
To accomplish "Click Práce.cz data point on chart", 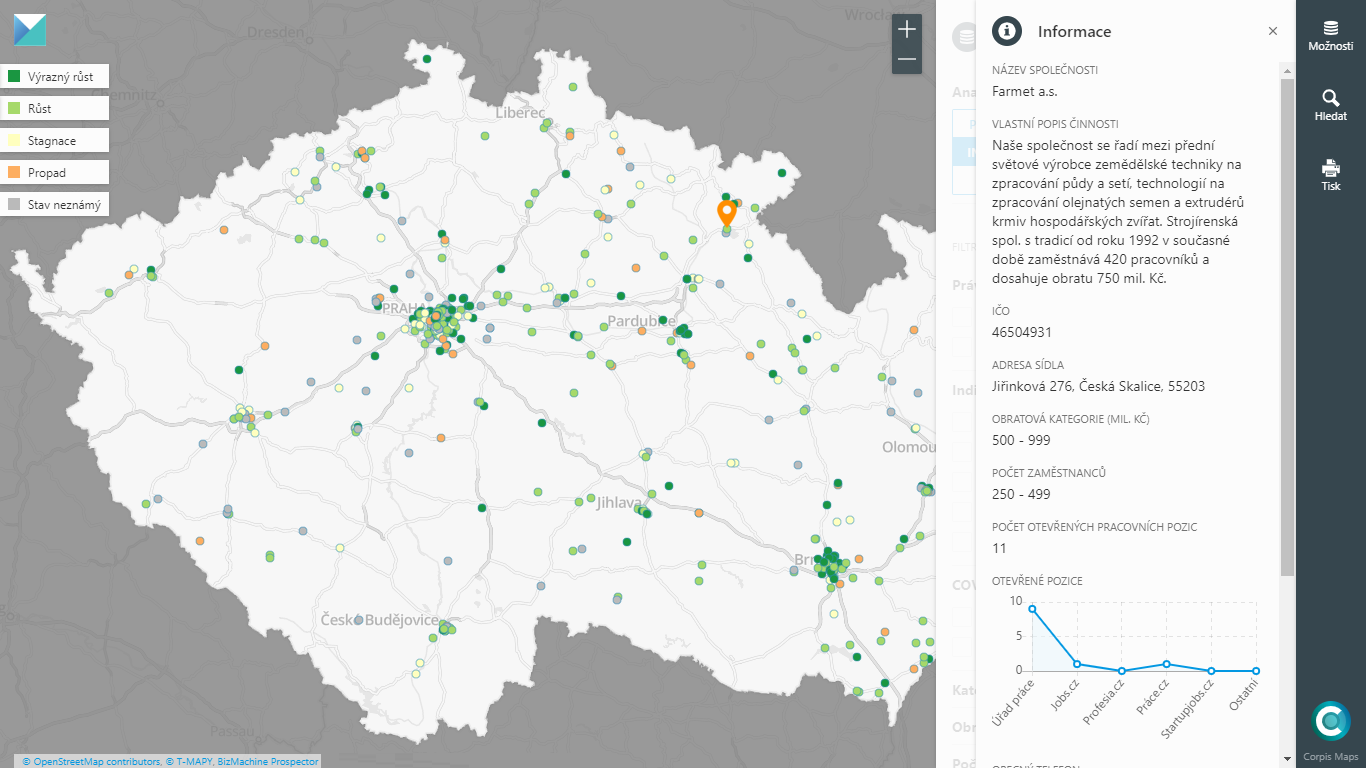I will (1166, 664).
